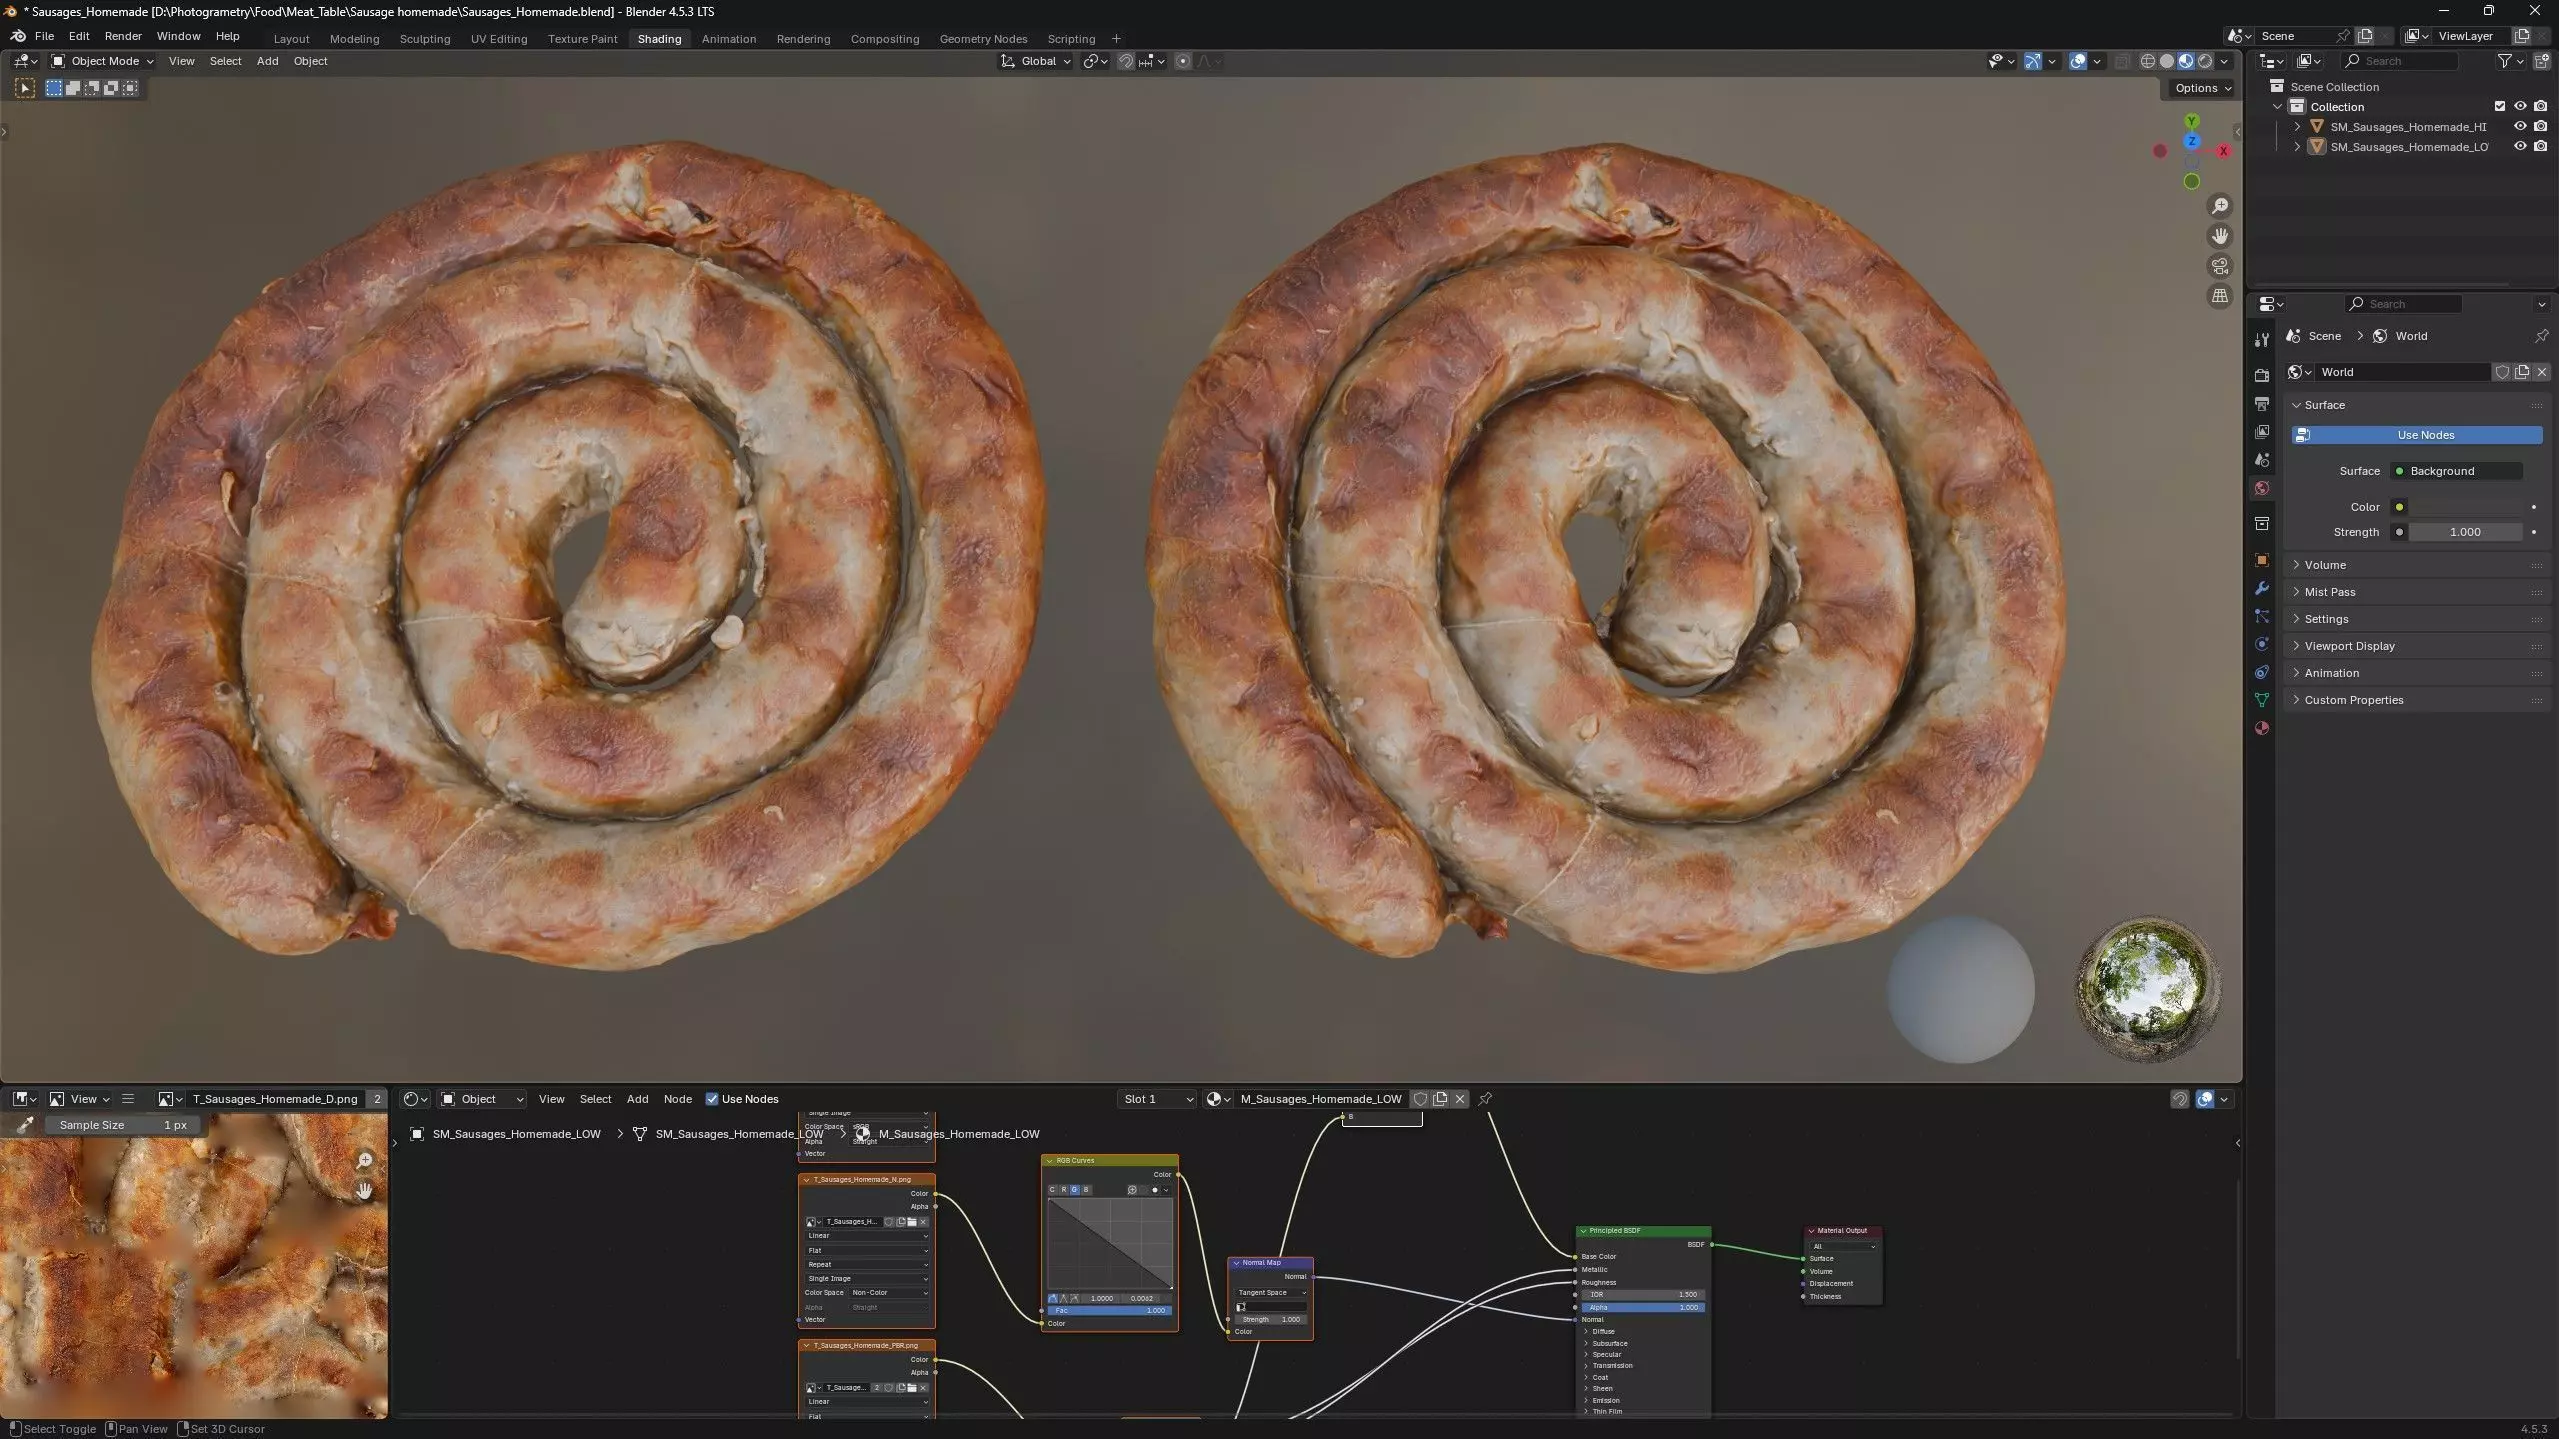Expand the Volume panel
Screen dimensions: 2559x1439
[2416, 565]
